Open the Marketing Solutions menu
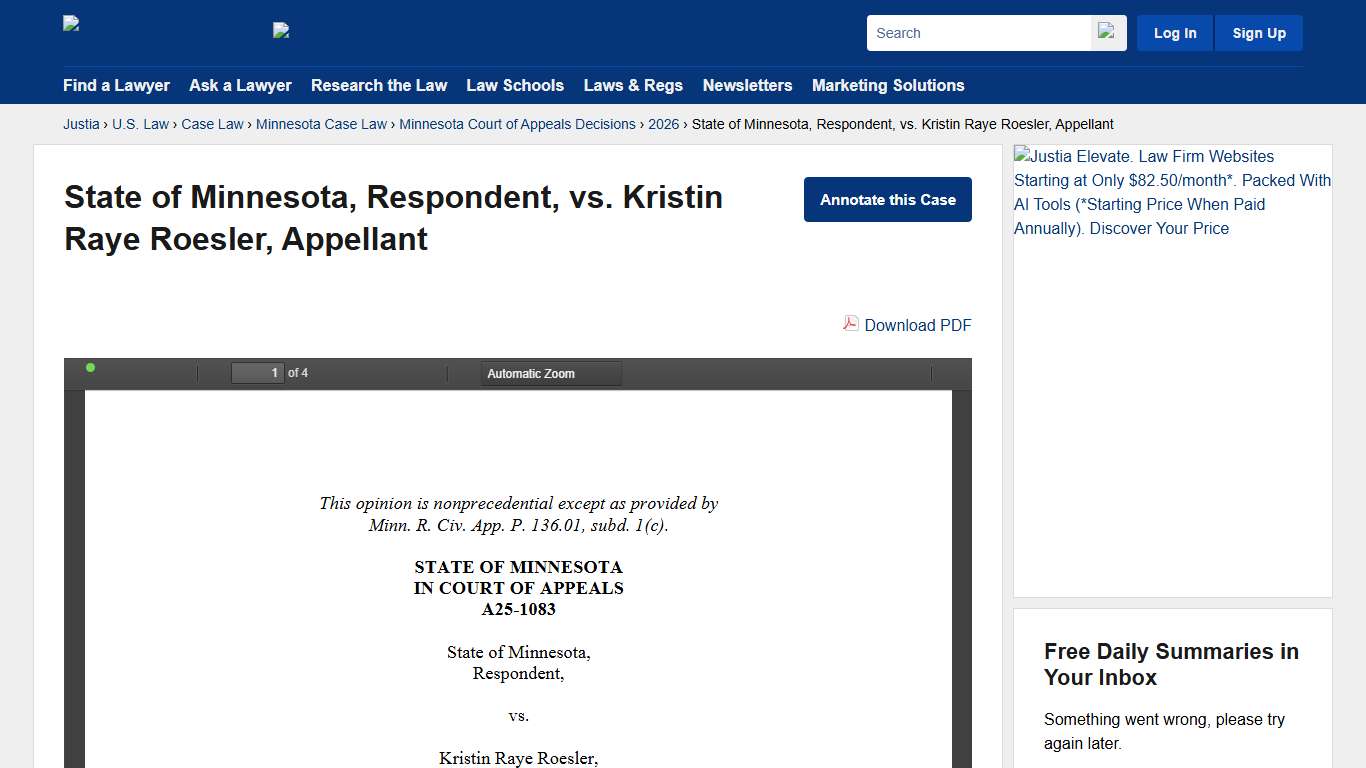1366x768 pixels. coord(888,86)
